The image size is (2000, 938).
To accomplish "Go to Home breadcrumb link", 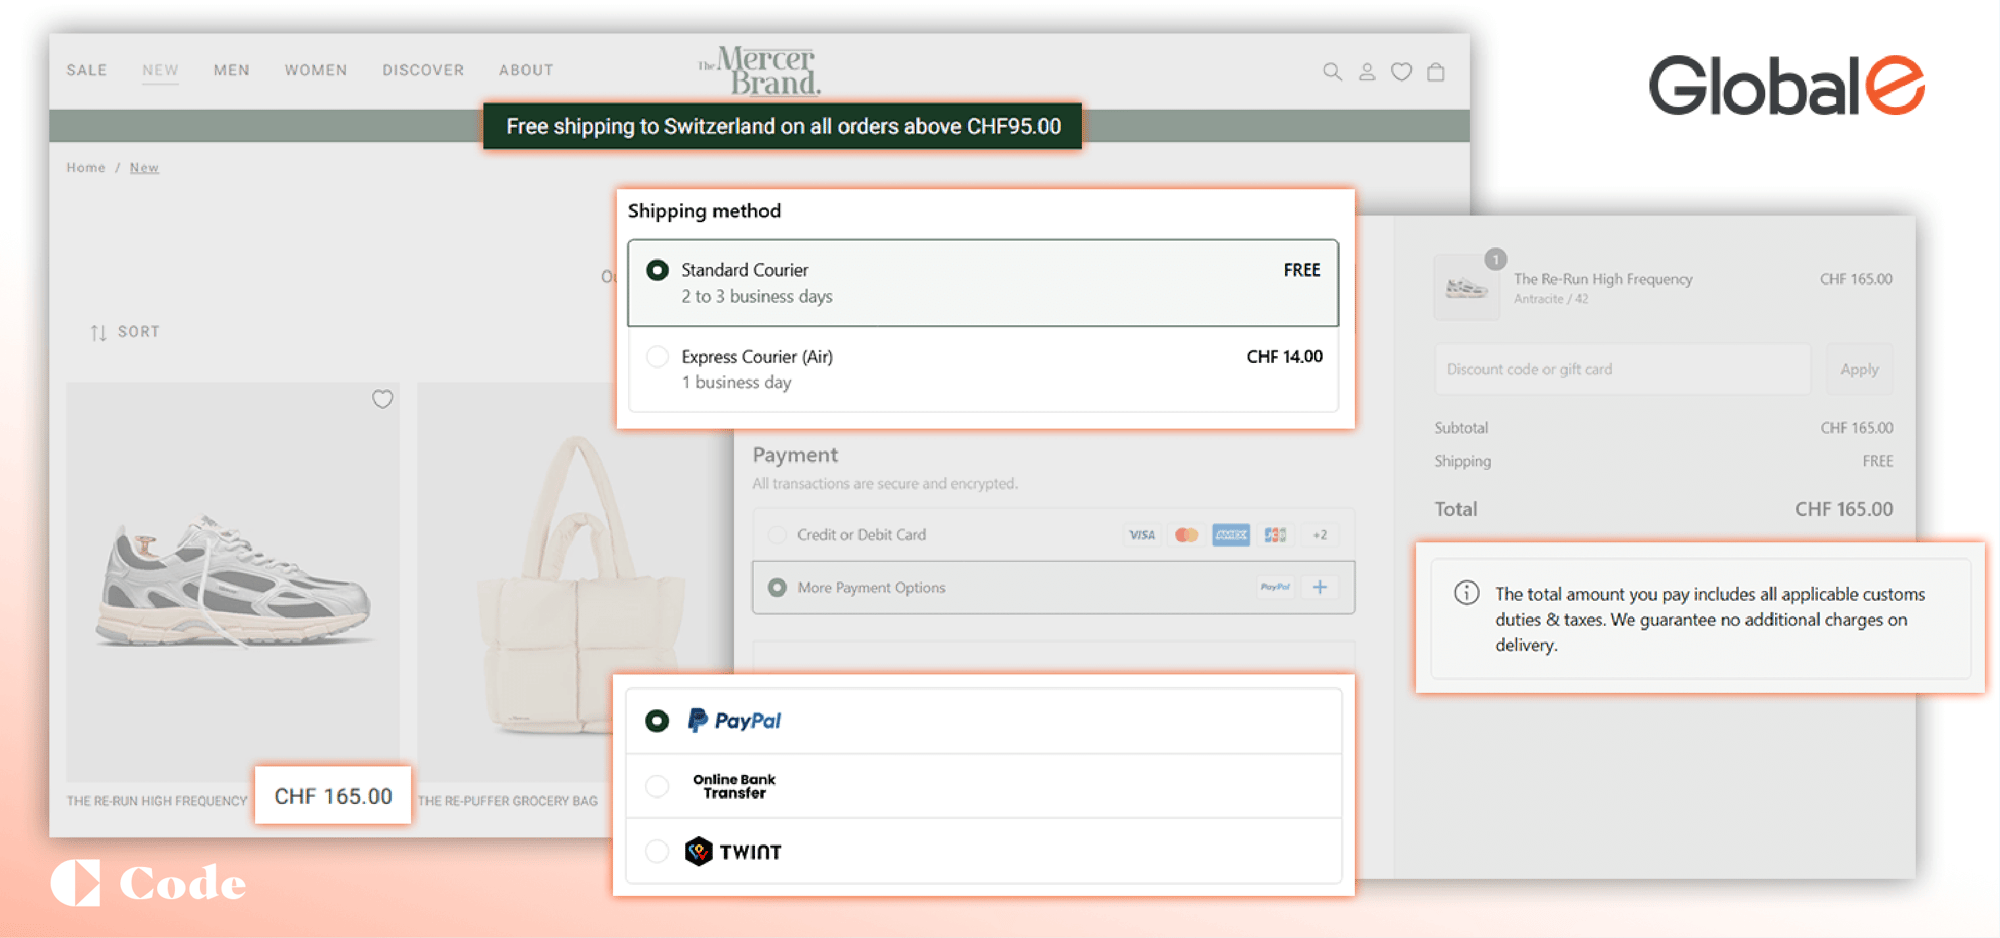I will point(86,168).
